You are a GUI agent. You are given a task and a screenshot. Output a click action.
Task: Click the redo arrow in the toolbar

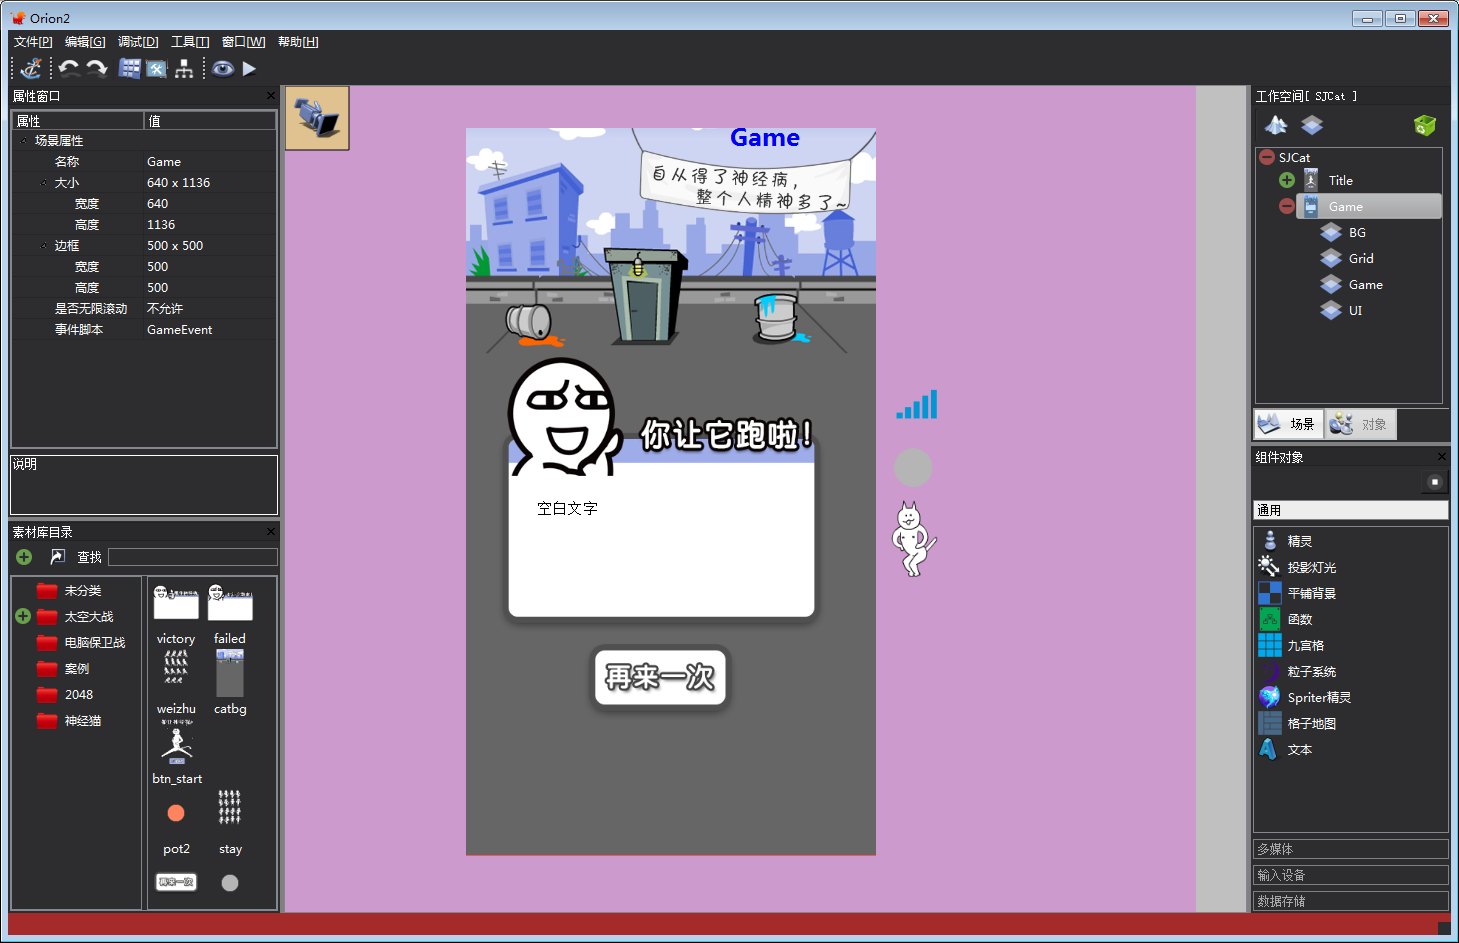point(97,68)
